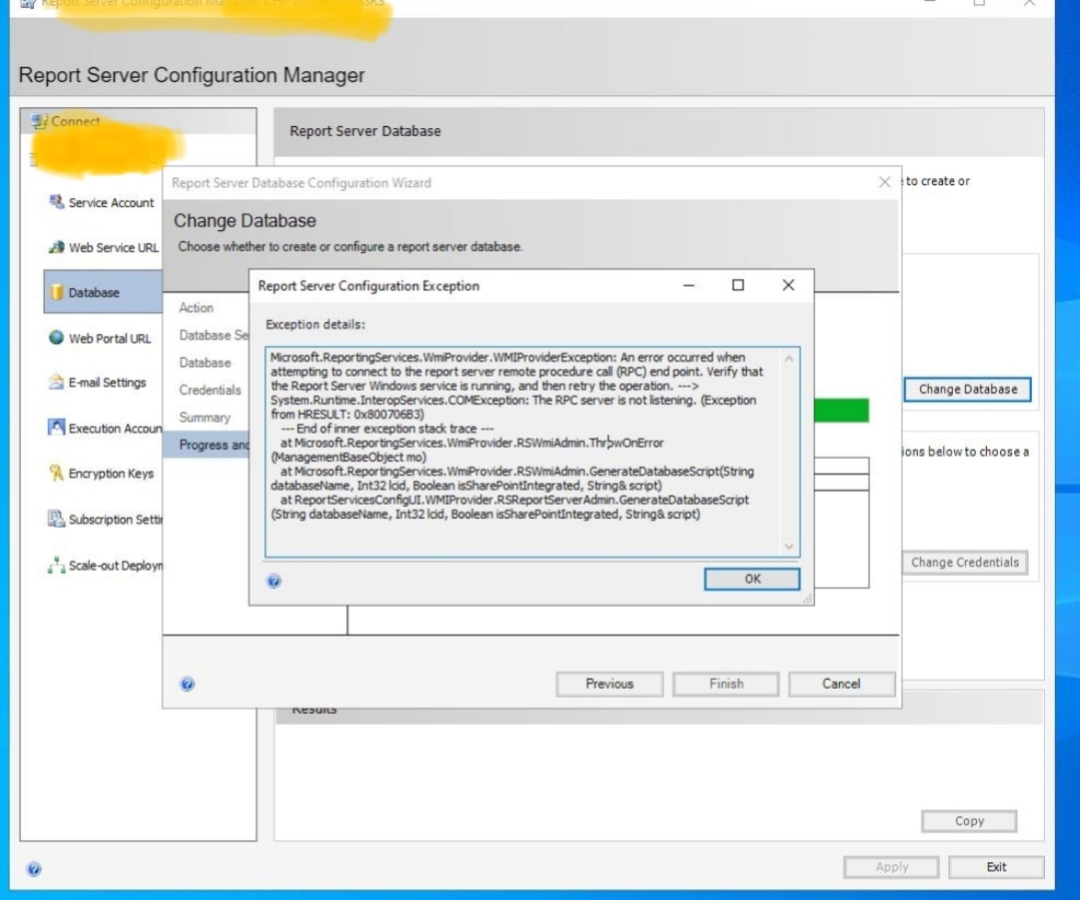The width and height of the screenshot is (1080, 900).
Task: Select the Database Server wizard step
Action: pos(214,335)
